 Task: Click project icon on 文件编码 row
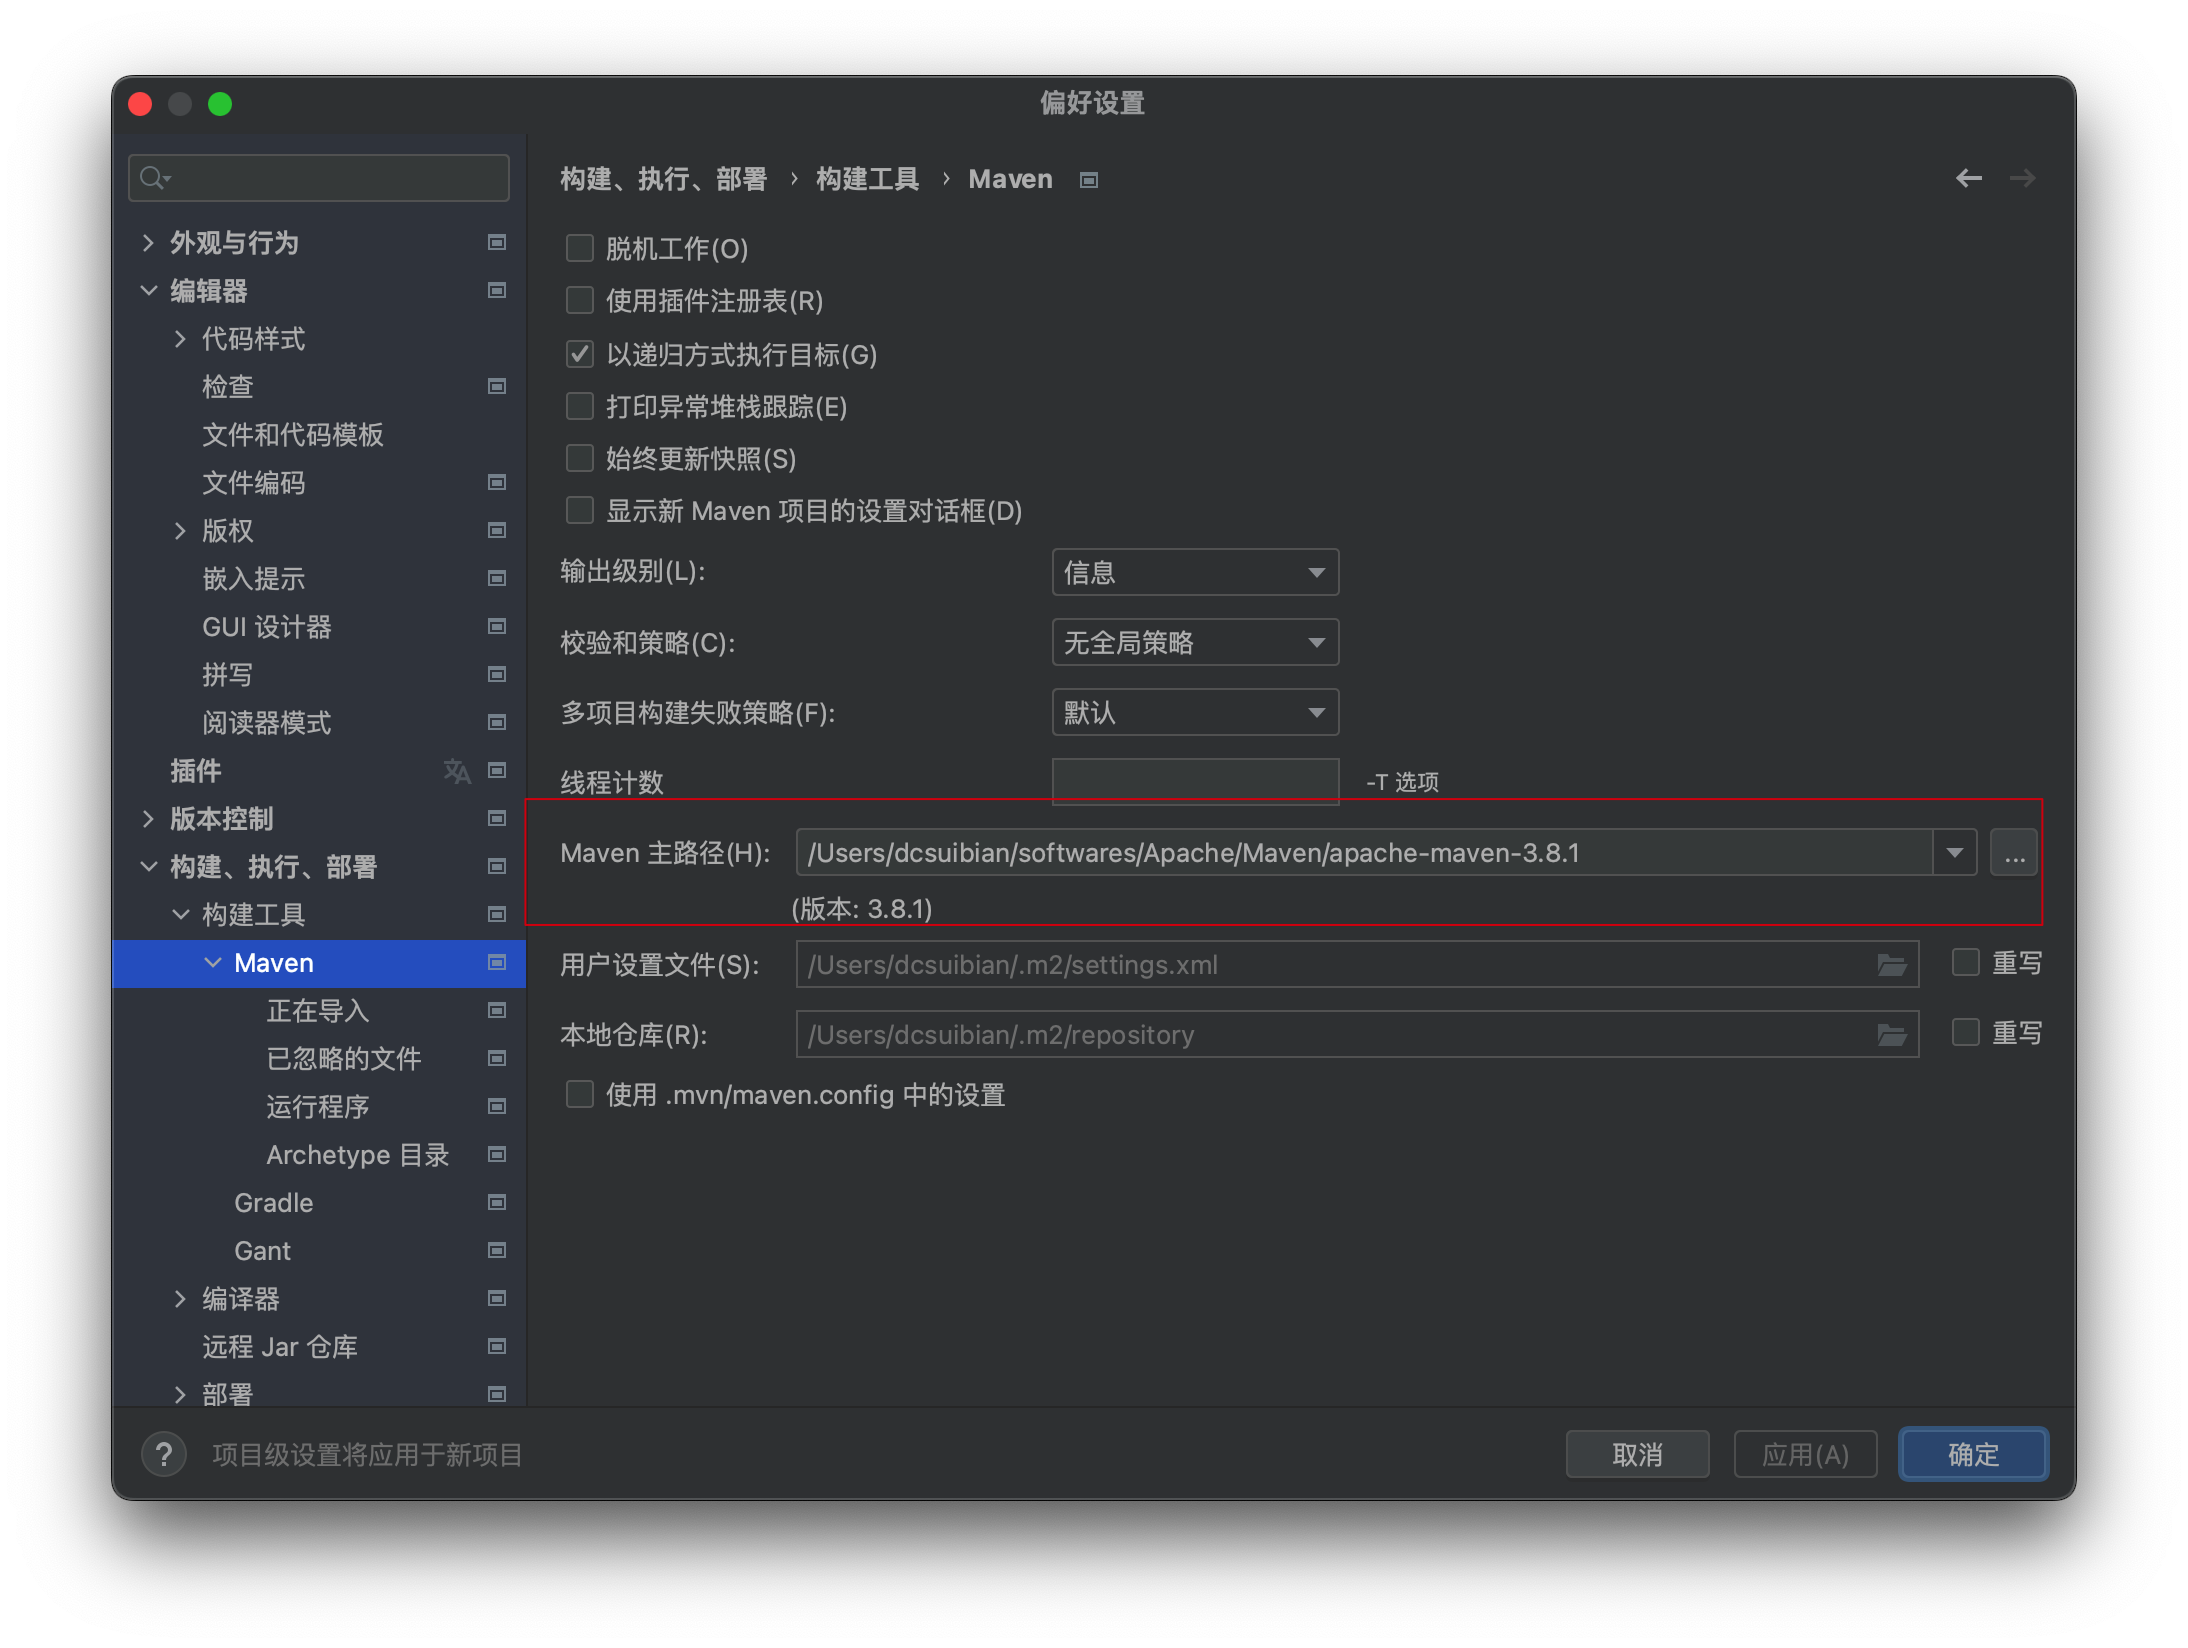[x=496, y=482]
